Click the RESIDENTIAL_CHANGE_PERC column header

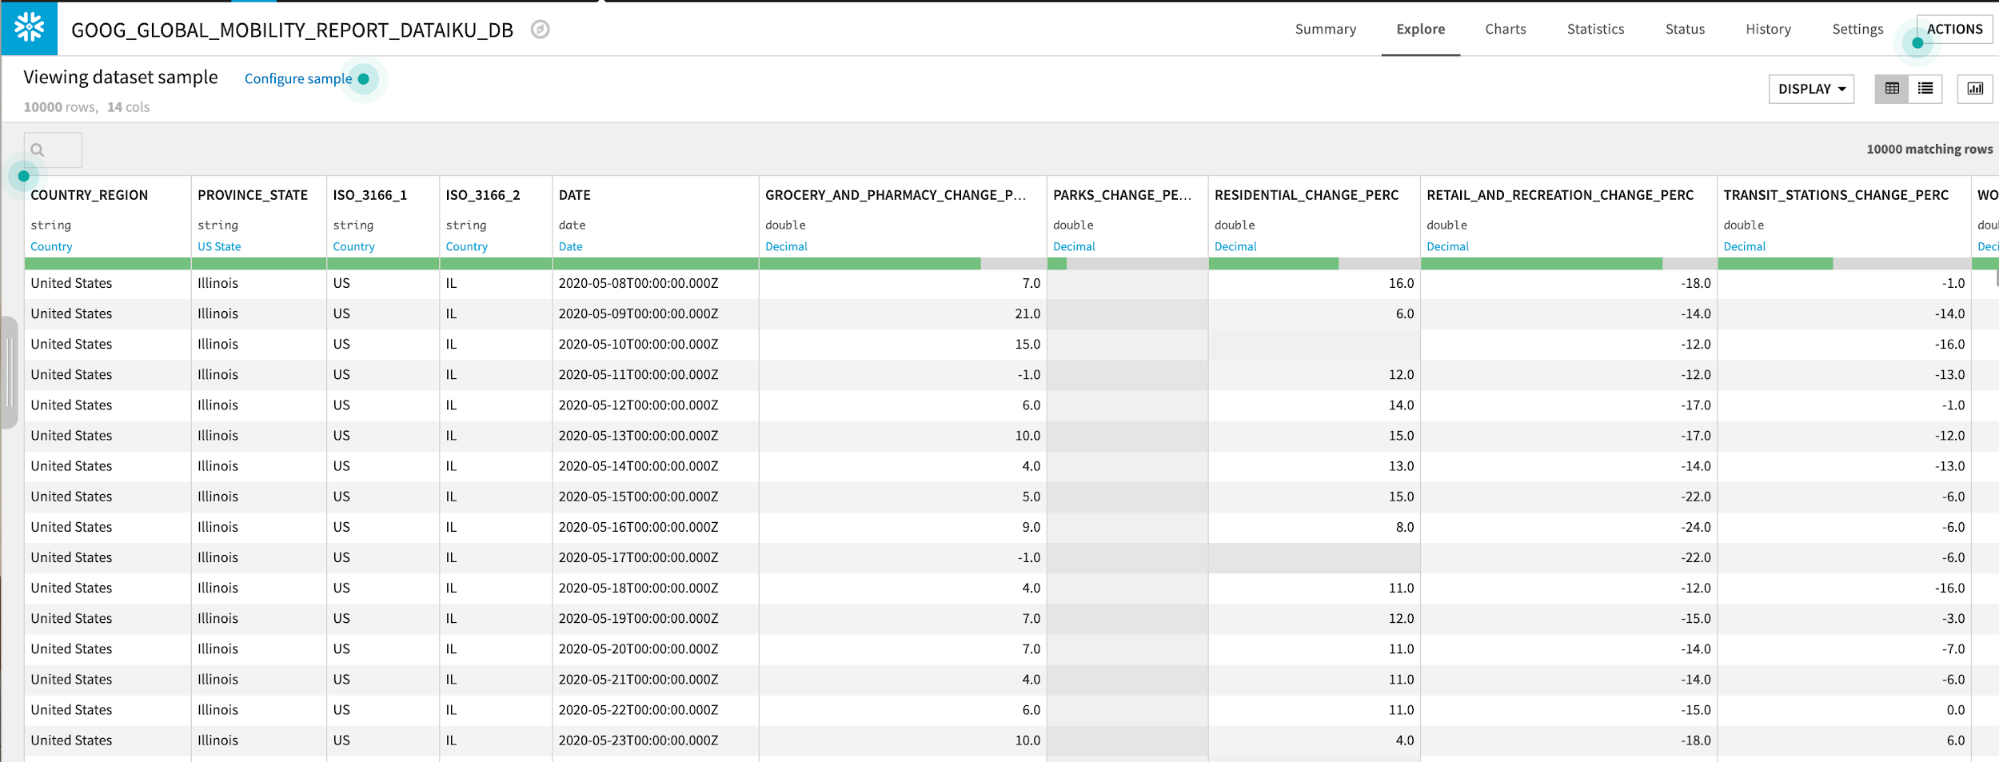(x=1306, y=195)
